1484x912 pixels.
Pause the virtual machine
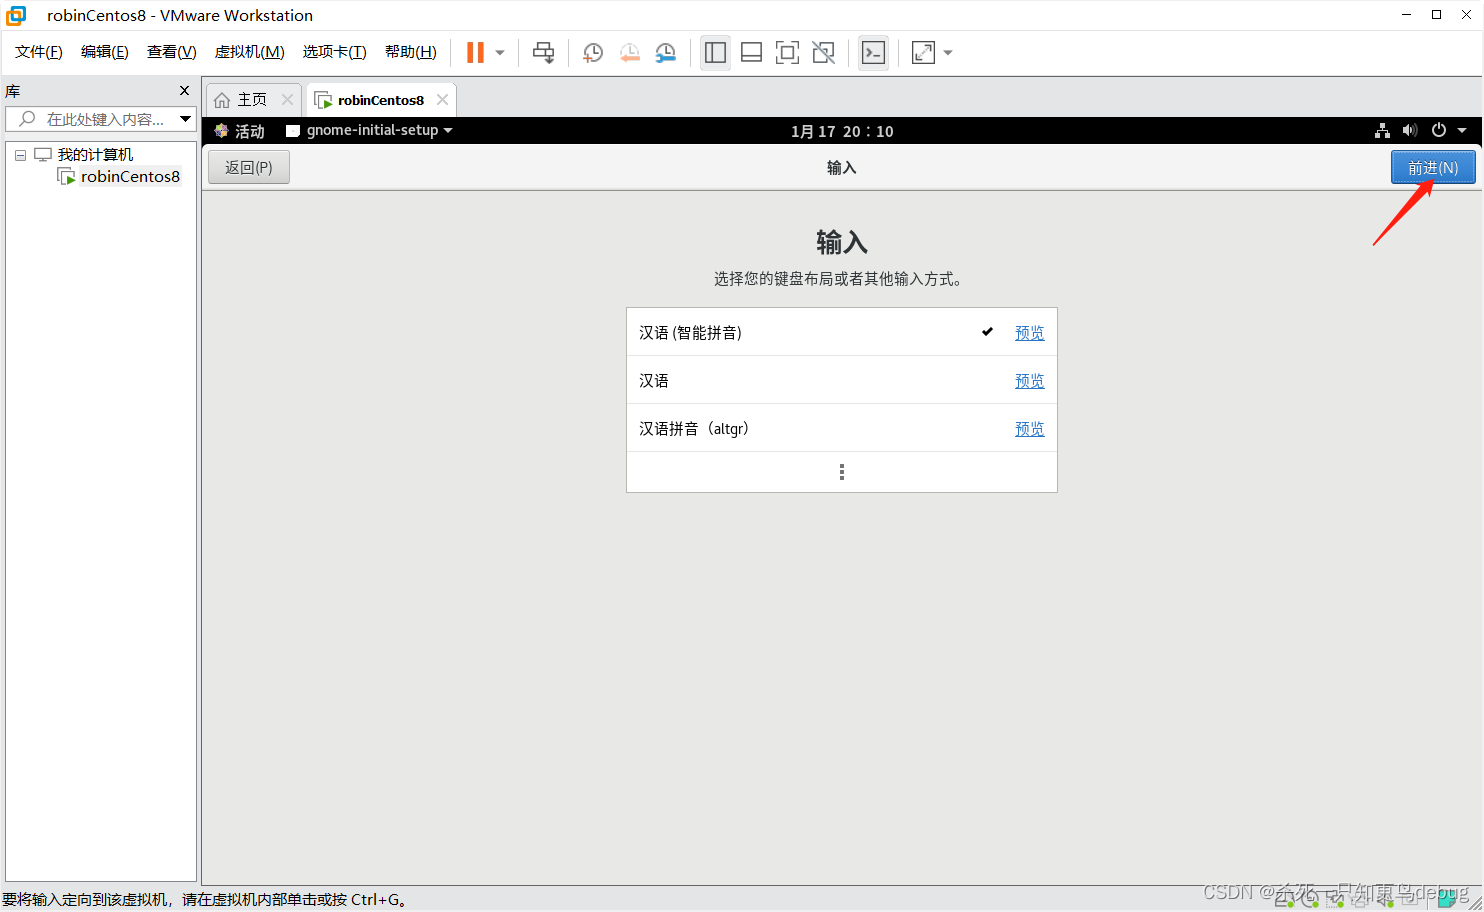[475, 53]
